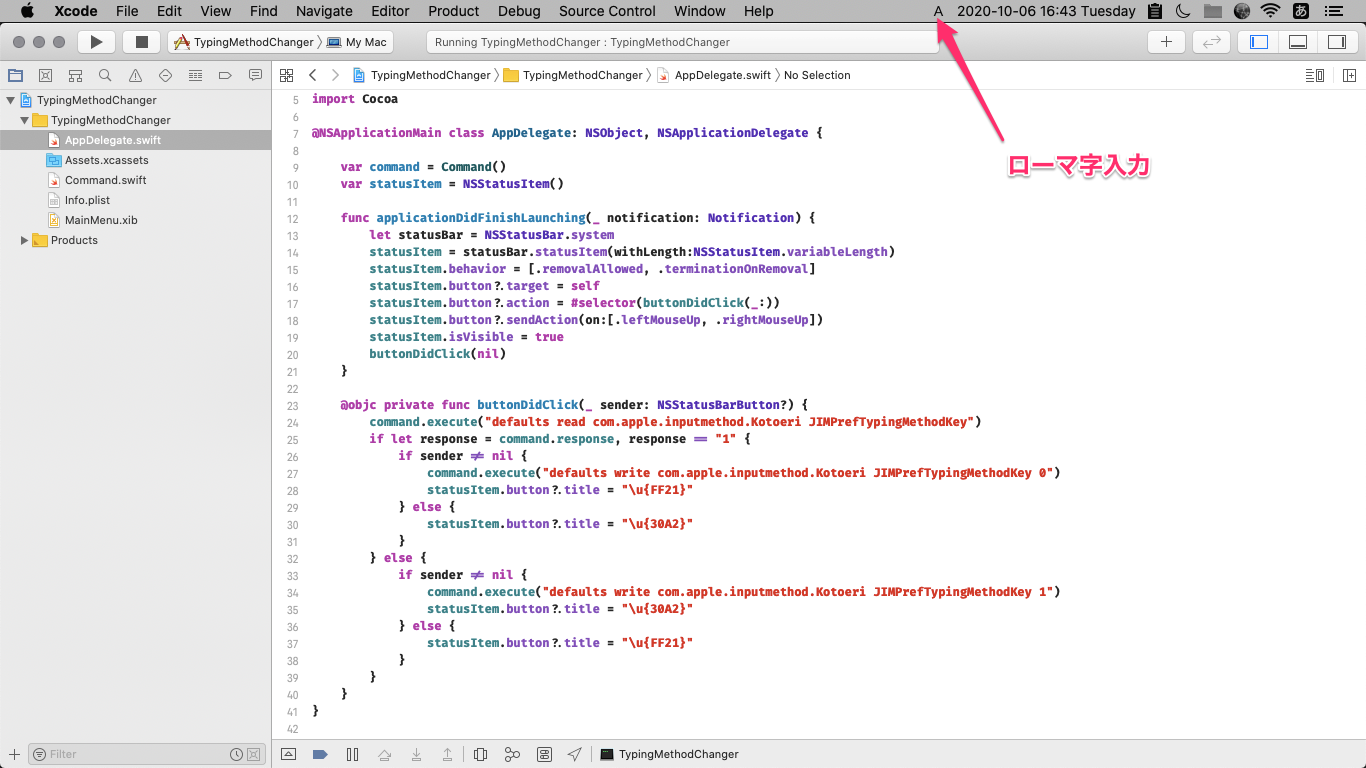The image size is (1366, 768).
Task: Open the breakpoint navigator icon
Action: click(225, 75)
